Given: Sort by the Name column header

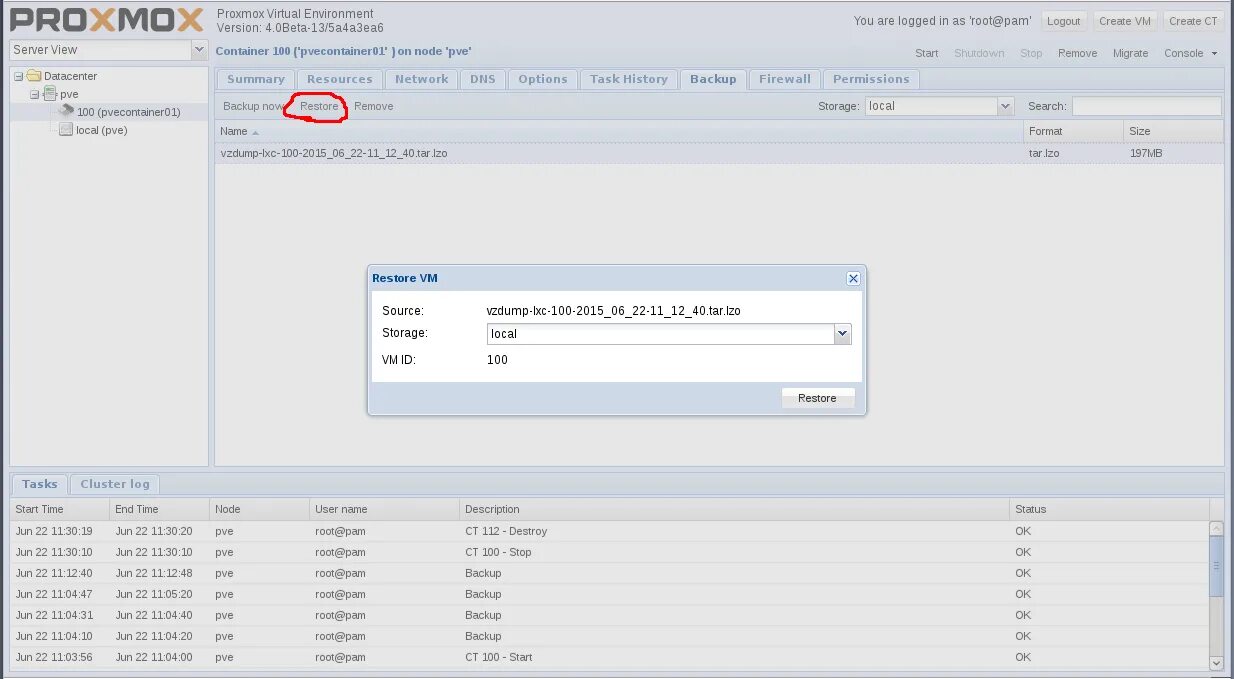Looking at the screenshot, I should click(x=619, y=131).
